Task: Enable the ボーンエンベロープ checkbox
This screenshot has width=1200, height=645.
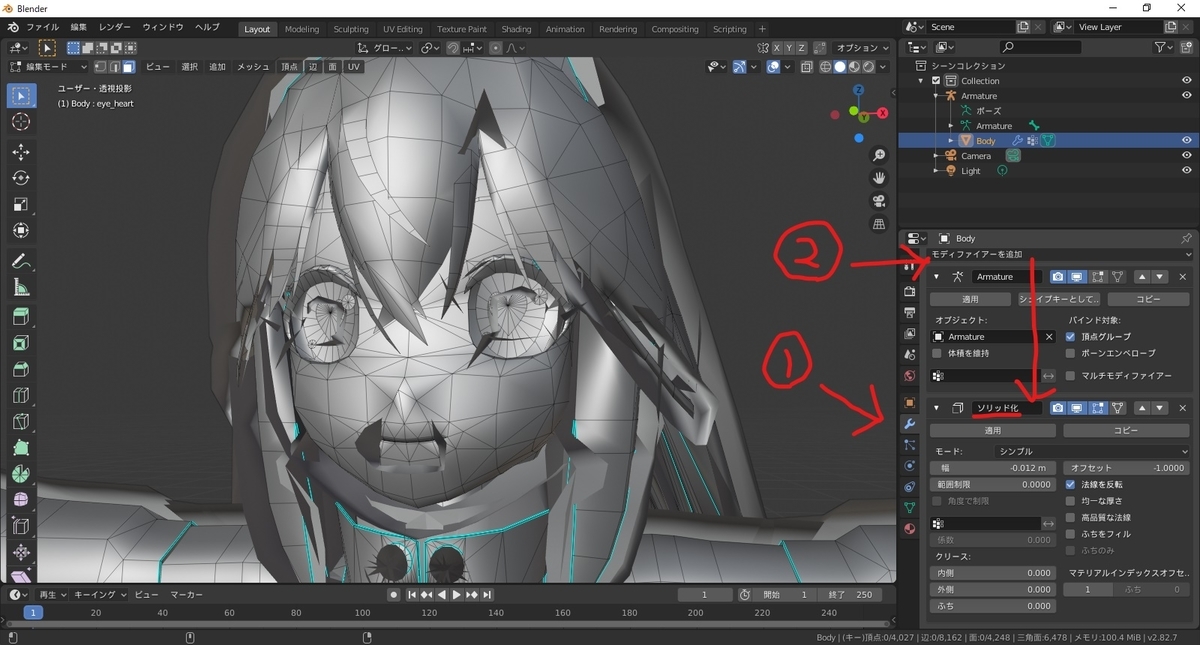Action: click(1071, 353)
